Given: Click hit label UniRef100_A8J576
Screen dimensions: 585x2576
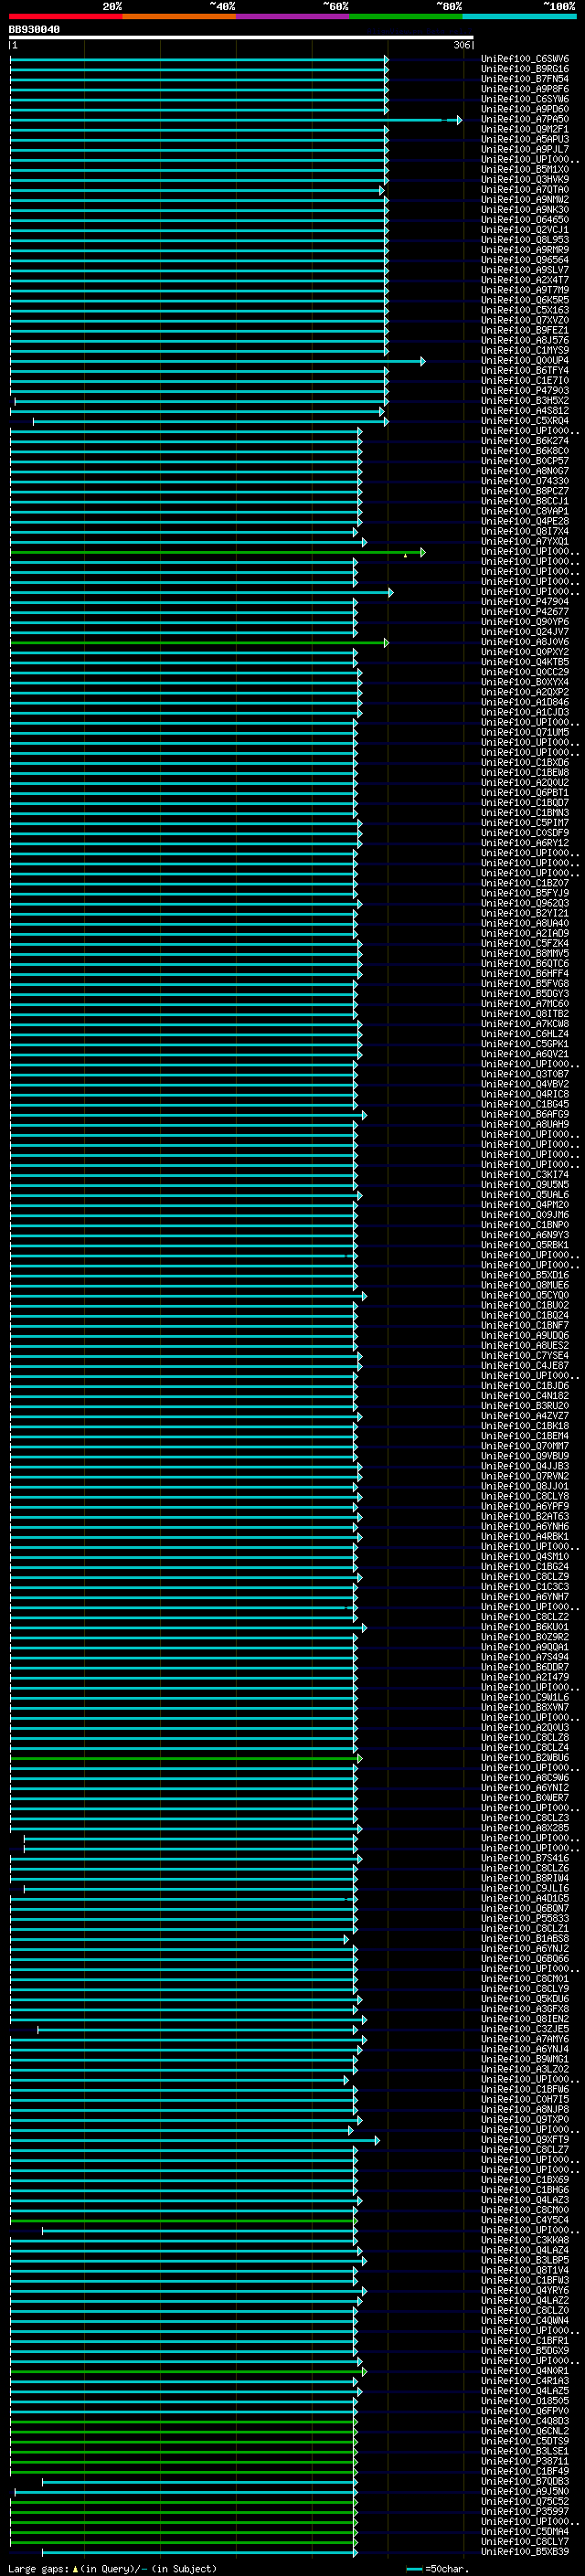Looking at the screenshot, I should coord(525,340).
